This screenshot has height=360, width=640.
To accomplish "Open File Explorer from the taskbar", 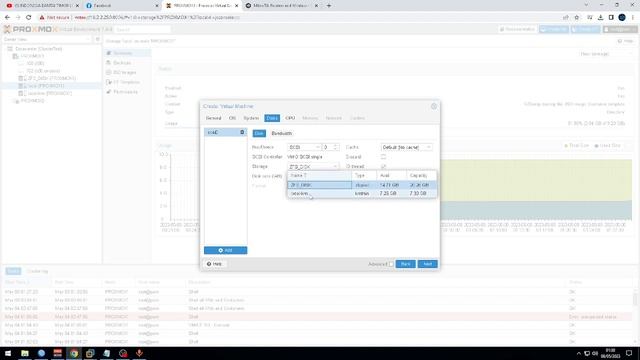I will click(x=24, y=353).
